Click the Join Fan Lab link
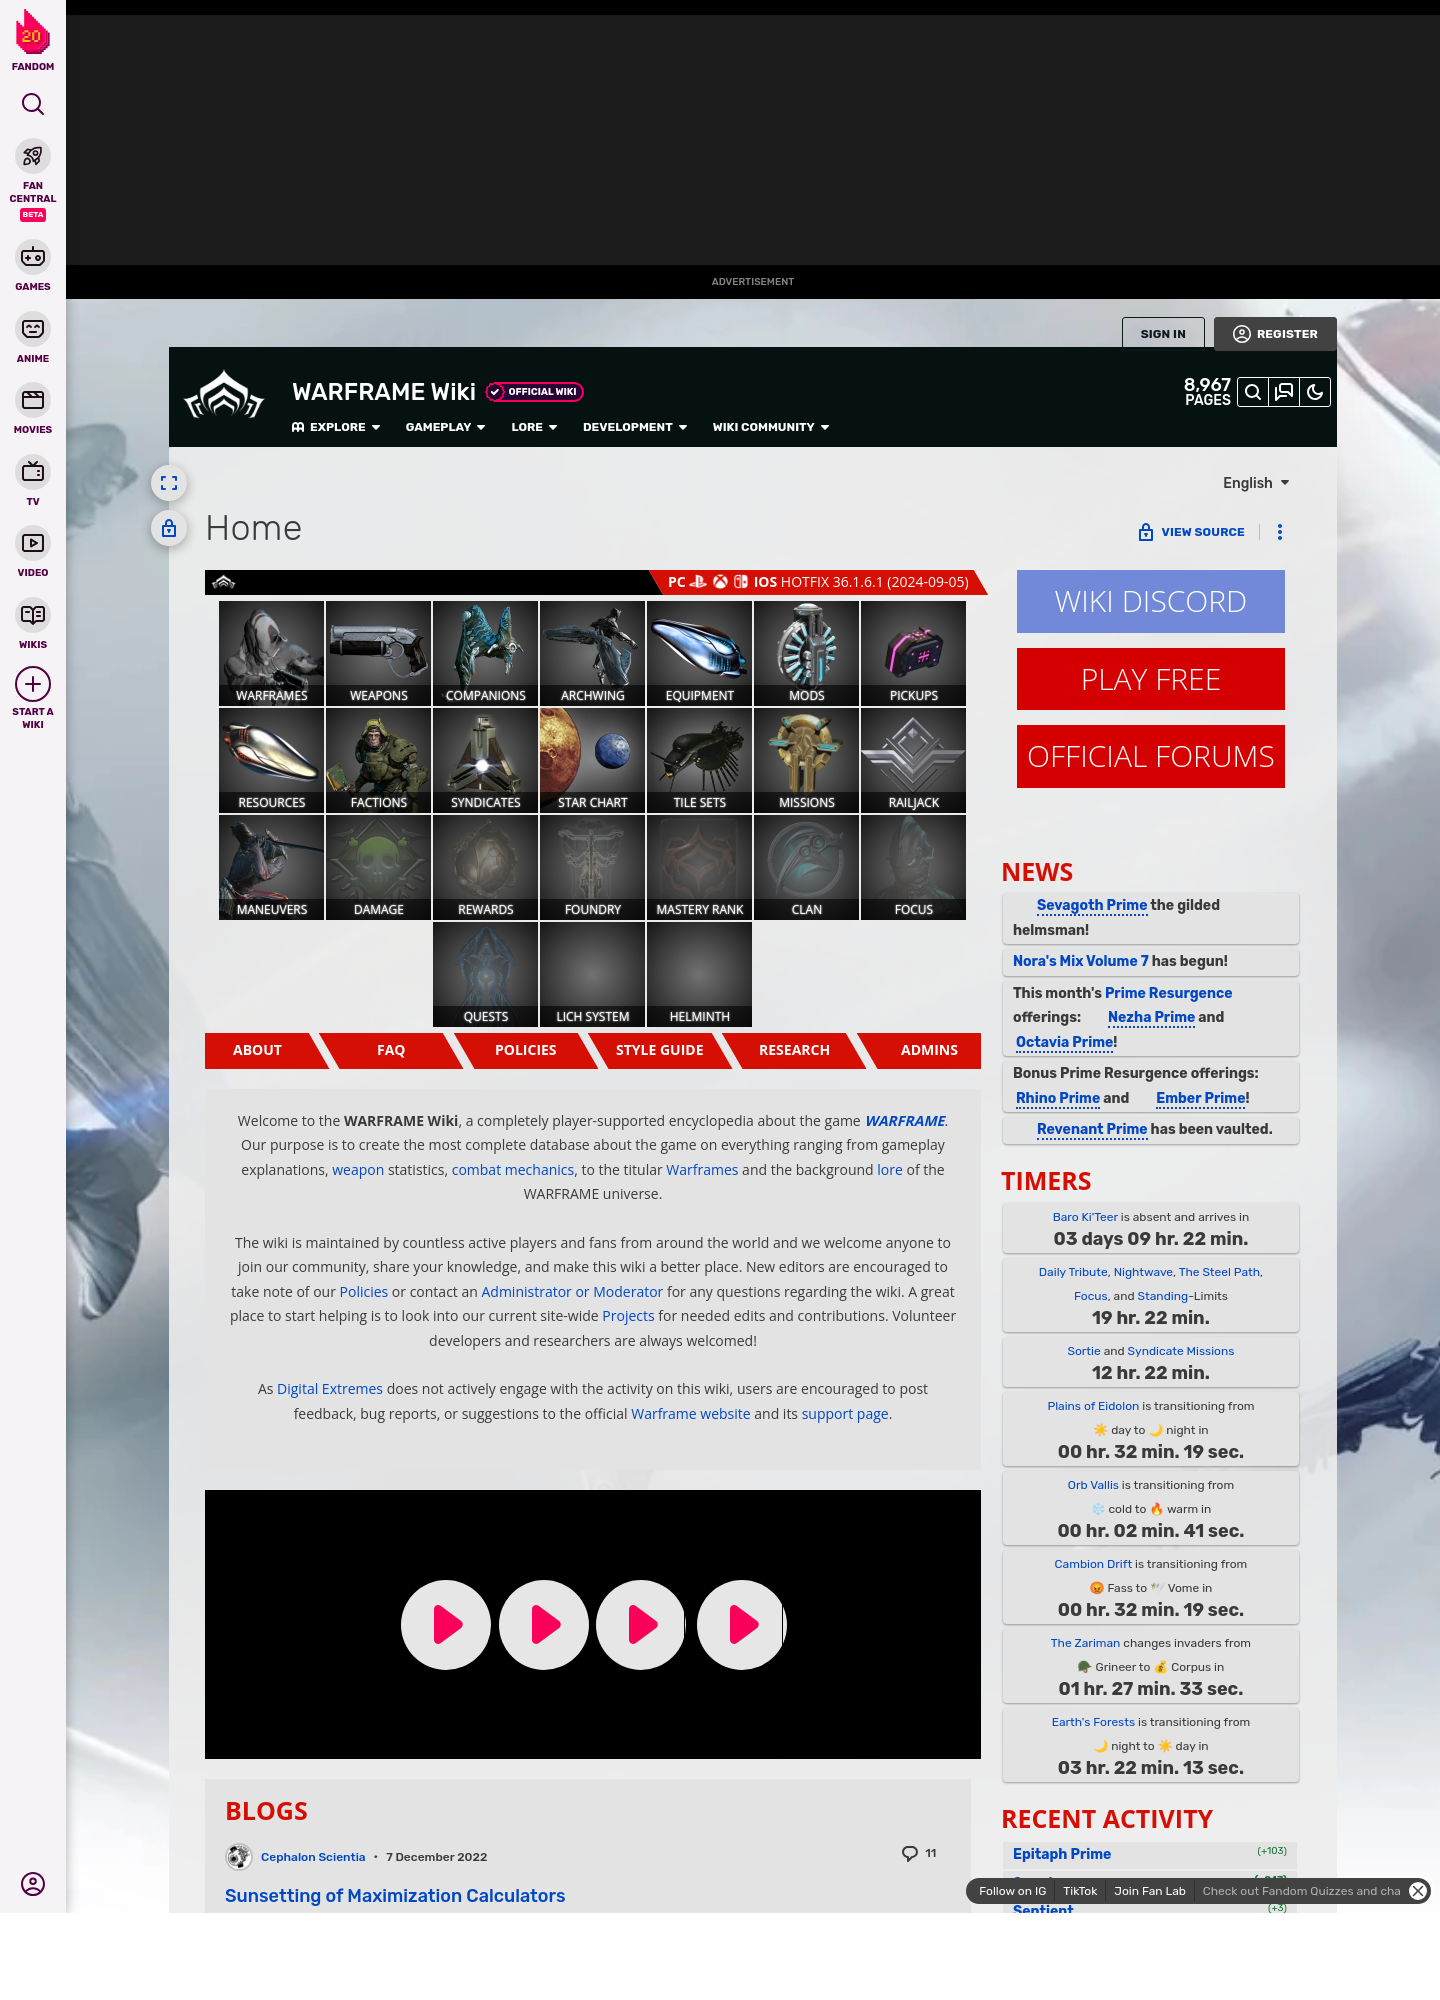 click(x=1150, y=1891)
